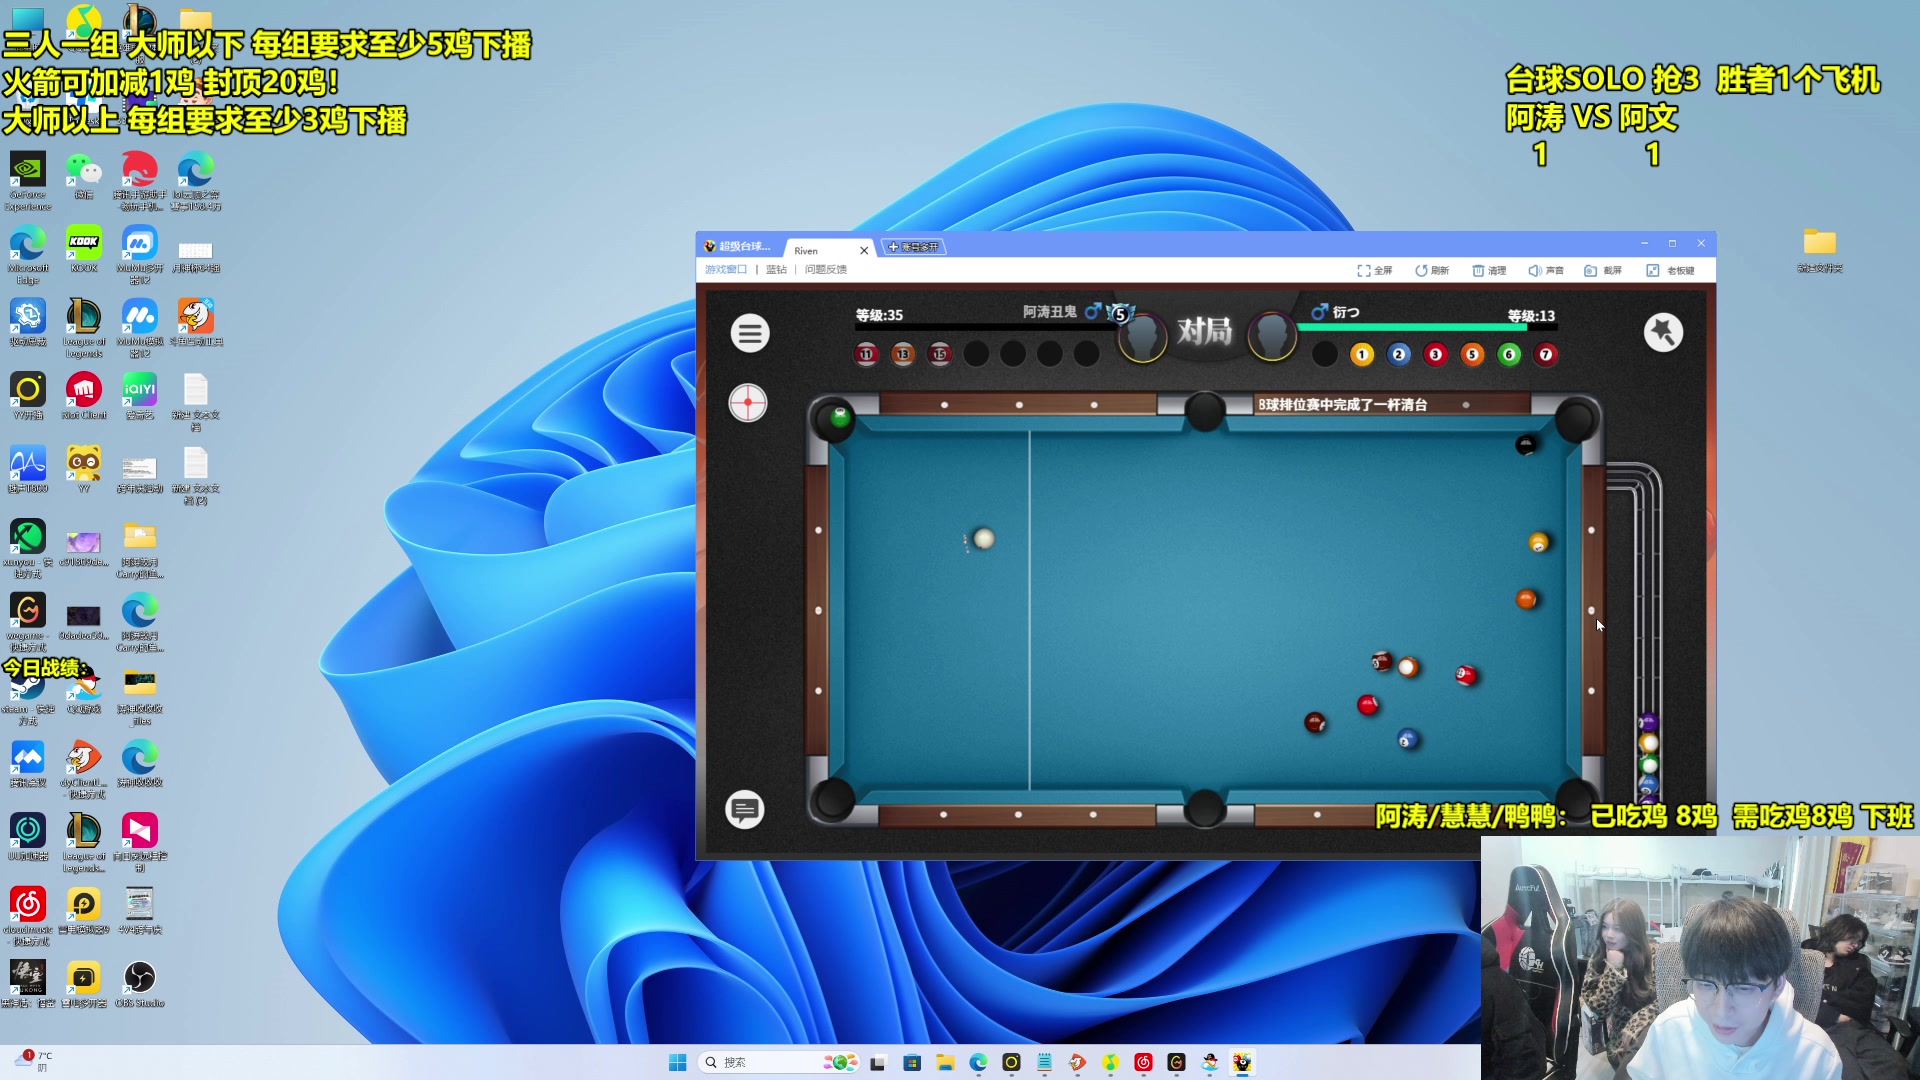1920x1080 pixels.
Task: Open 腾讯会议 desktop shortcut
Action: tap(28, 764)
